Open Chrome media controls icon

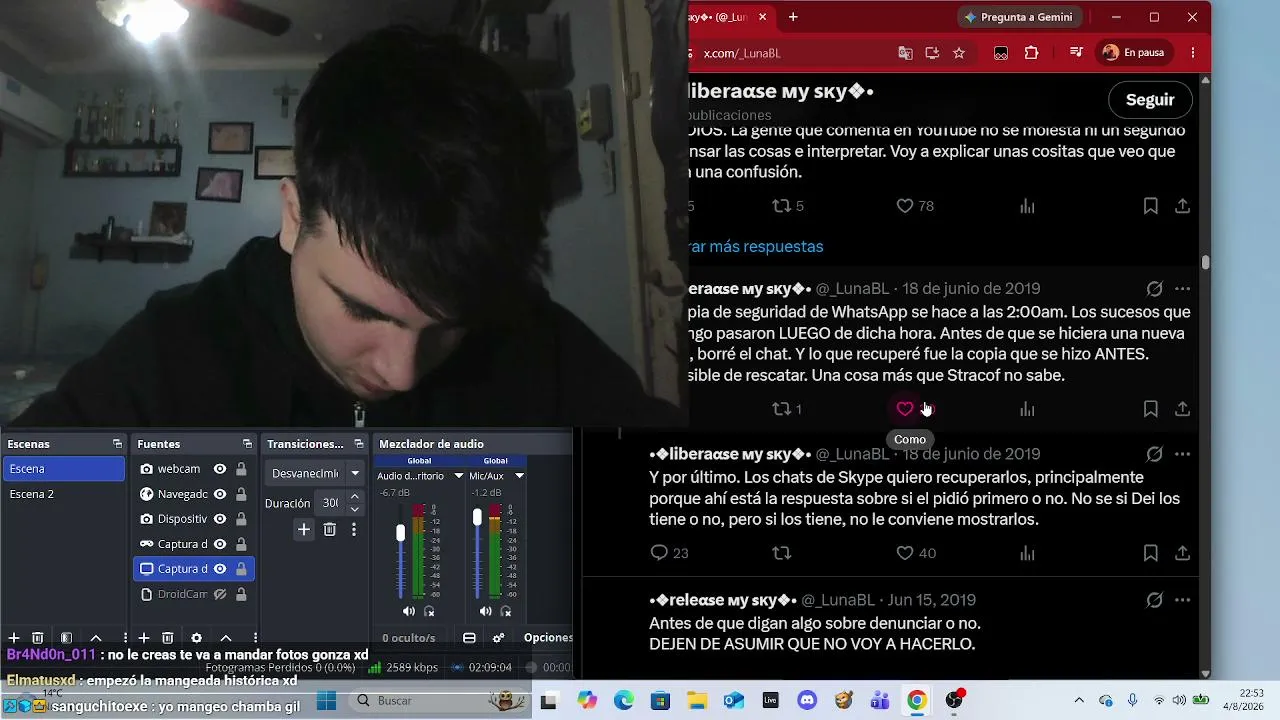(x=1076, y=53)
